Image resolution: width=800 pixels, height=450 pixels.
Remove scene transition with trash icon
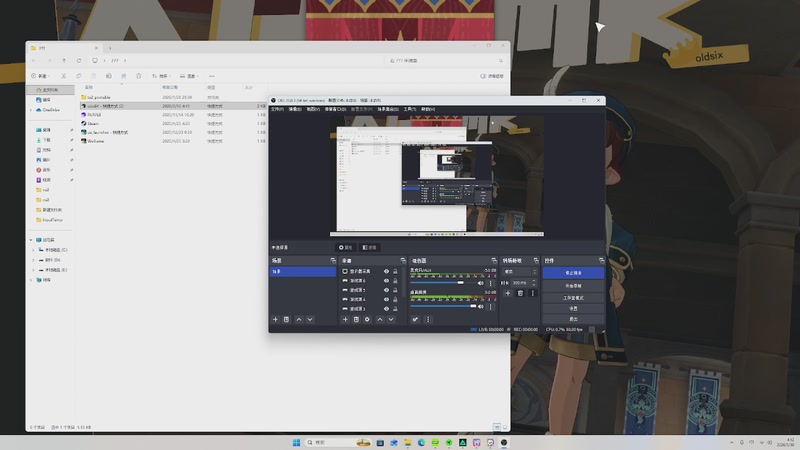point(520,293)
